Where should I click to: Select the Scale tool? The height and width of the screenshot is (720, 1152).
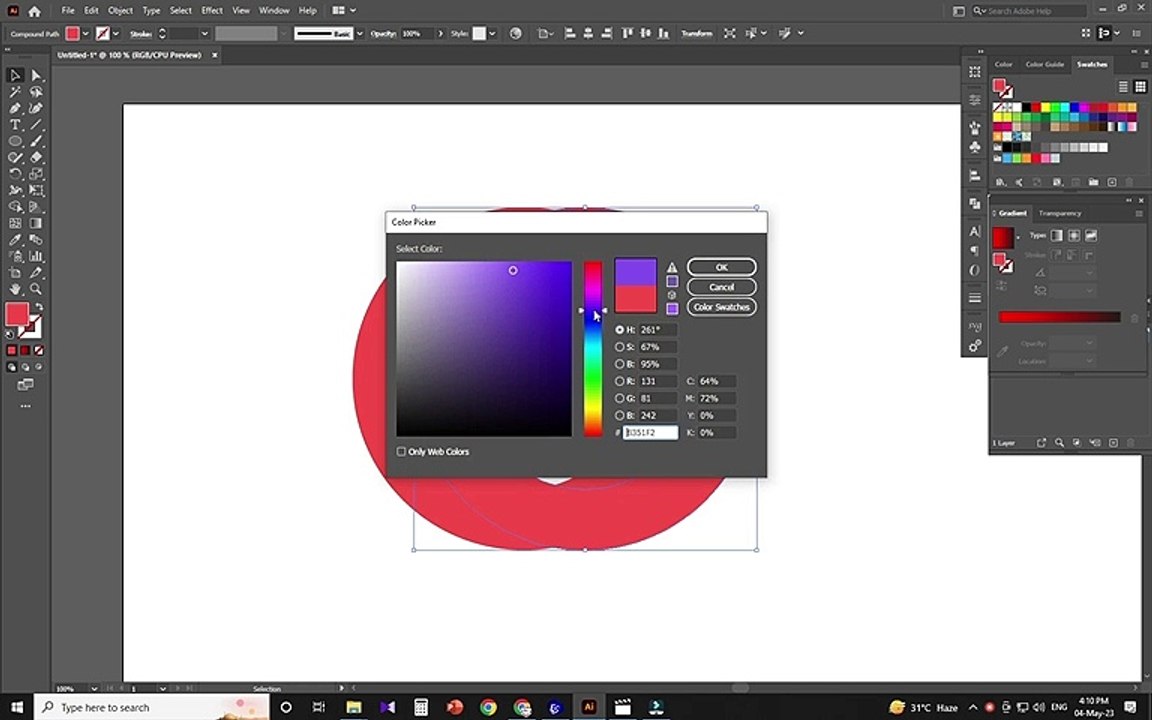point(36,174)
